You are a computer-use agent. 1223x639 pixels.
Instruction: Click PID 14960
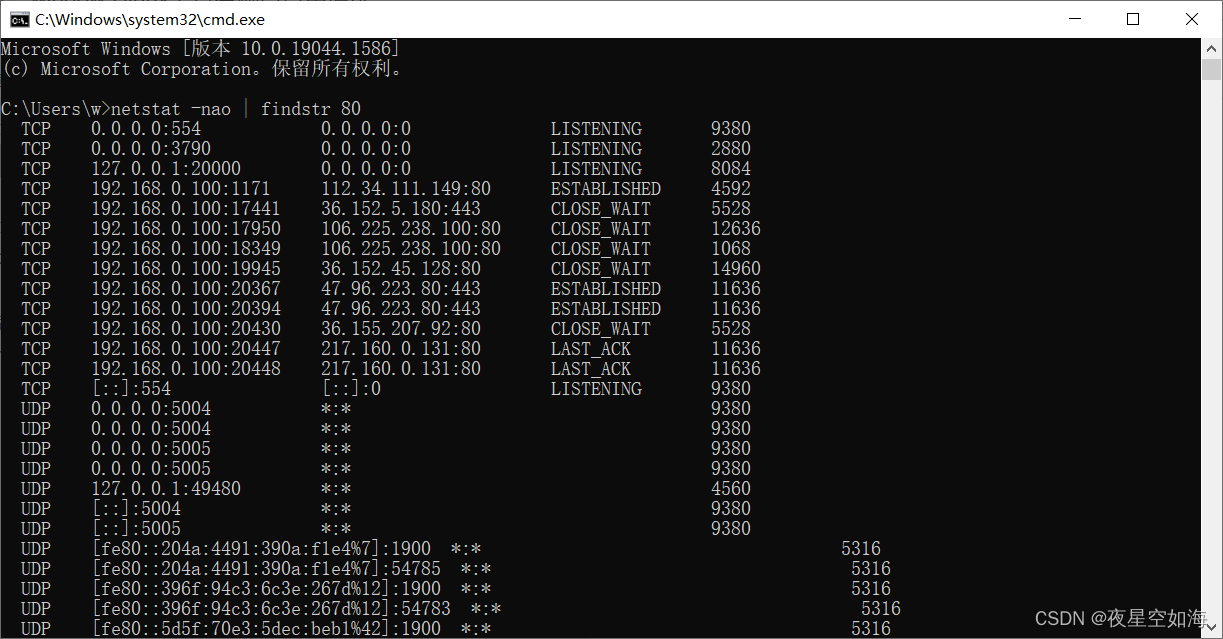coord(736,269)
